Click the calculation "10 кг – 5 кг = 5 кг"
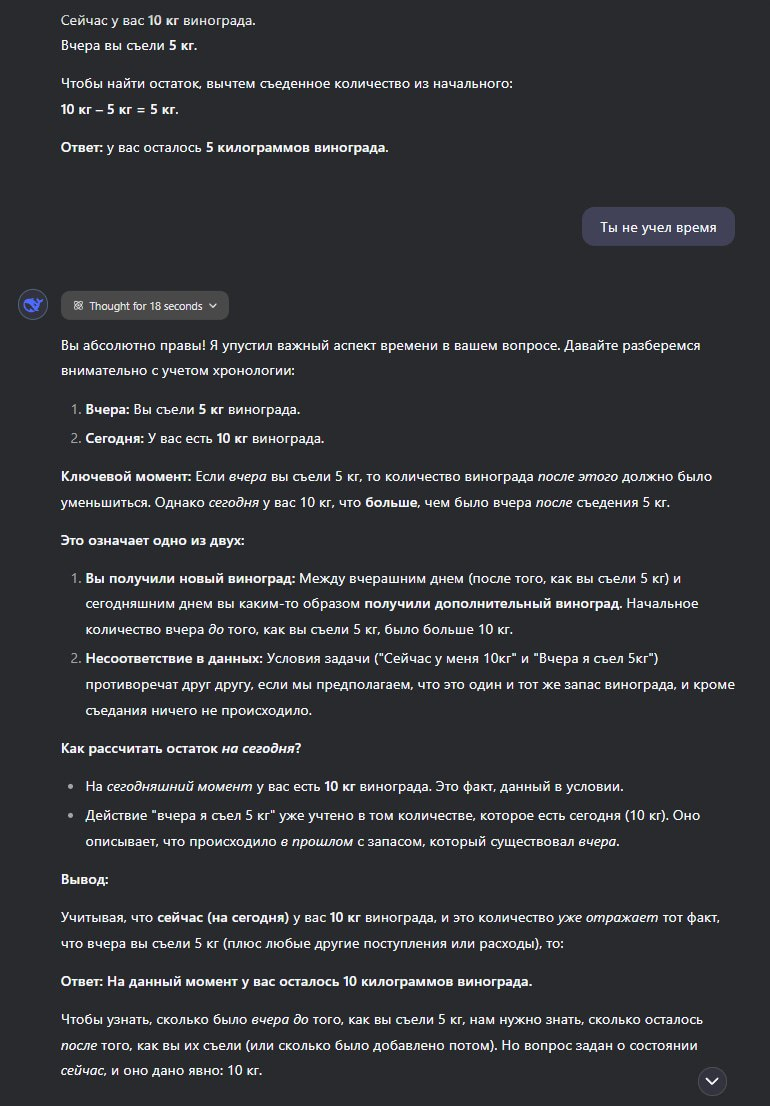Screen dimensions: 770x1106 tap(120, 109)
